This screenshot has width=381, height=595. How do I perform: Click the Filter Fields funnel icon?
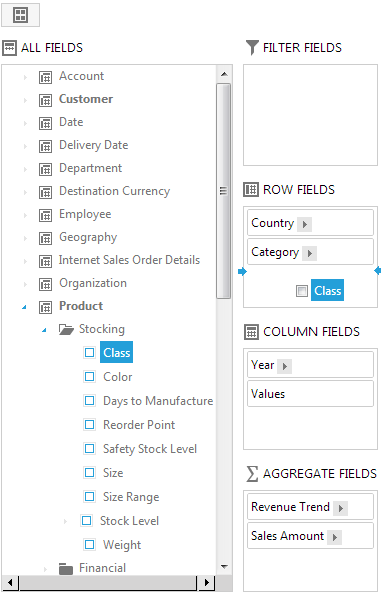[x=252, y=48]
